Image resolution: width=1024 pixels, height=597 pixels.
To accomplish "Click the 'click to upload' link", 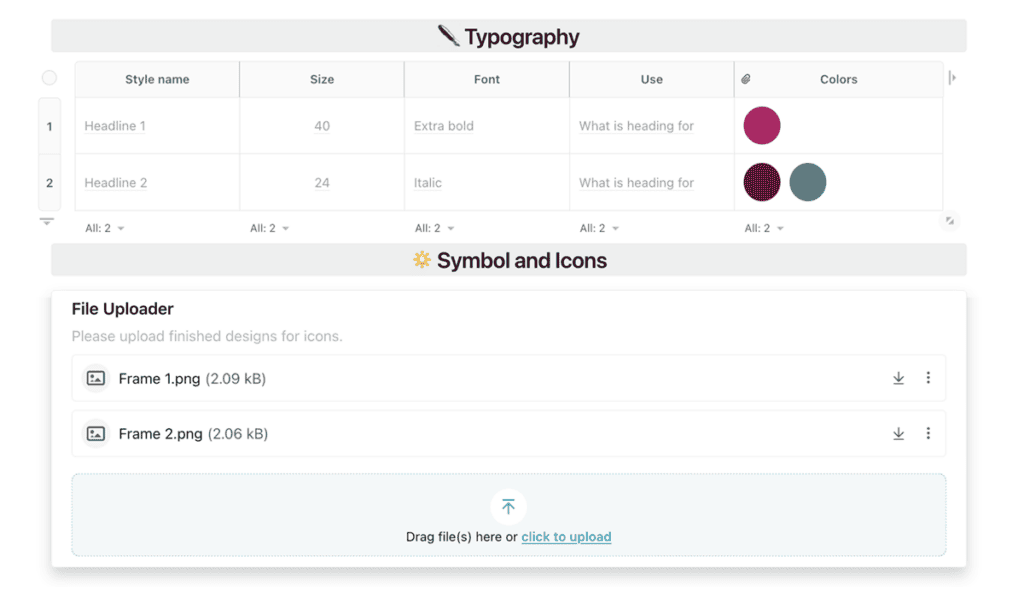I will 566,537.
